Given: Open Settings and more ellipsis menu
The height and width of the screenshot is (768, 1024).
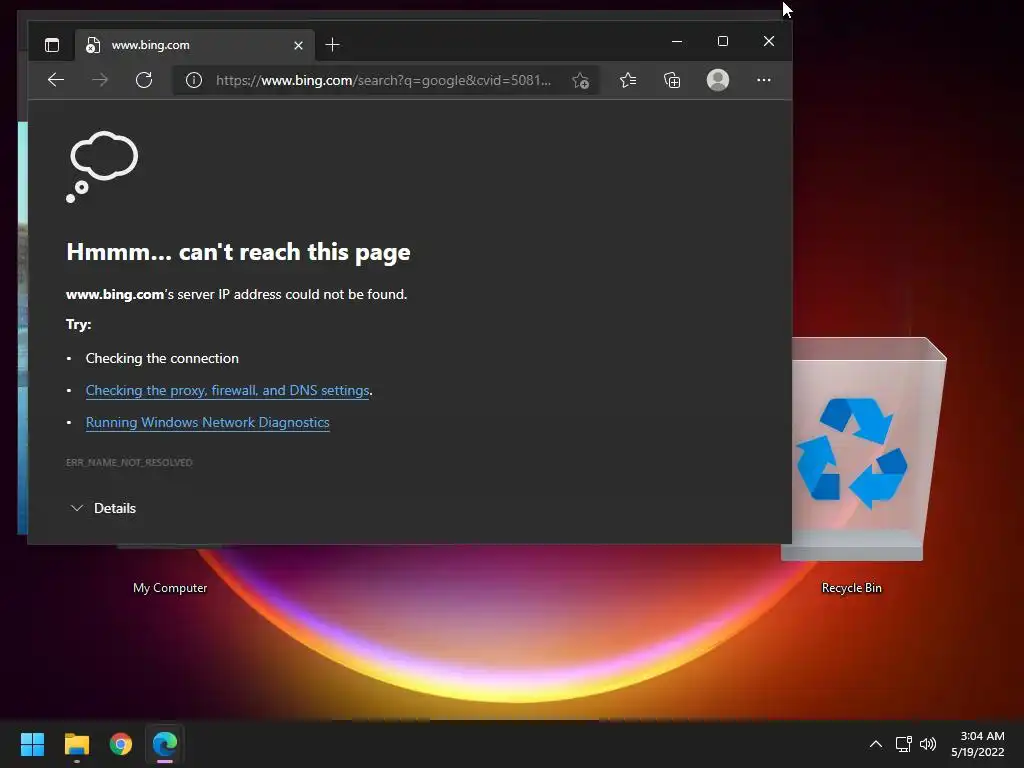Looking at the screenshot, I should (x=763, y=80).
